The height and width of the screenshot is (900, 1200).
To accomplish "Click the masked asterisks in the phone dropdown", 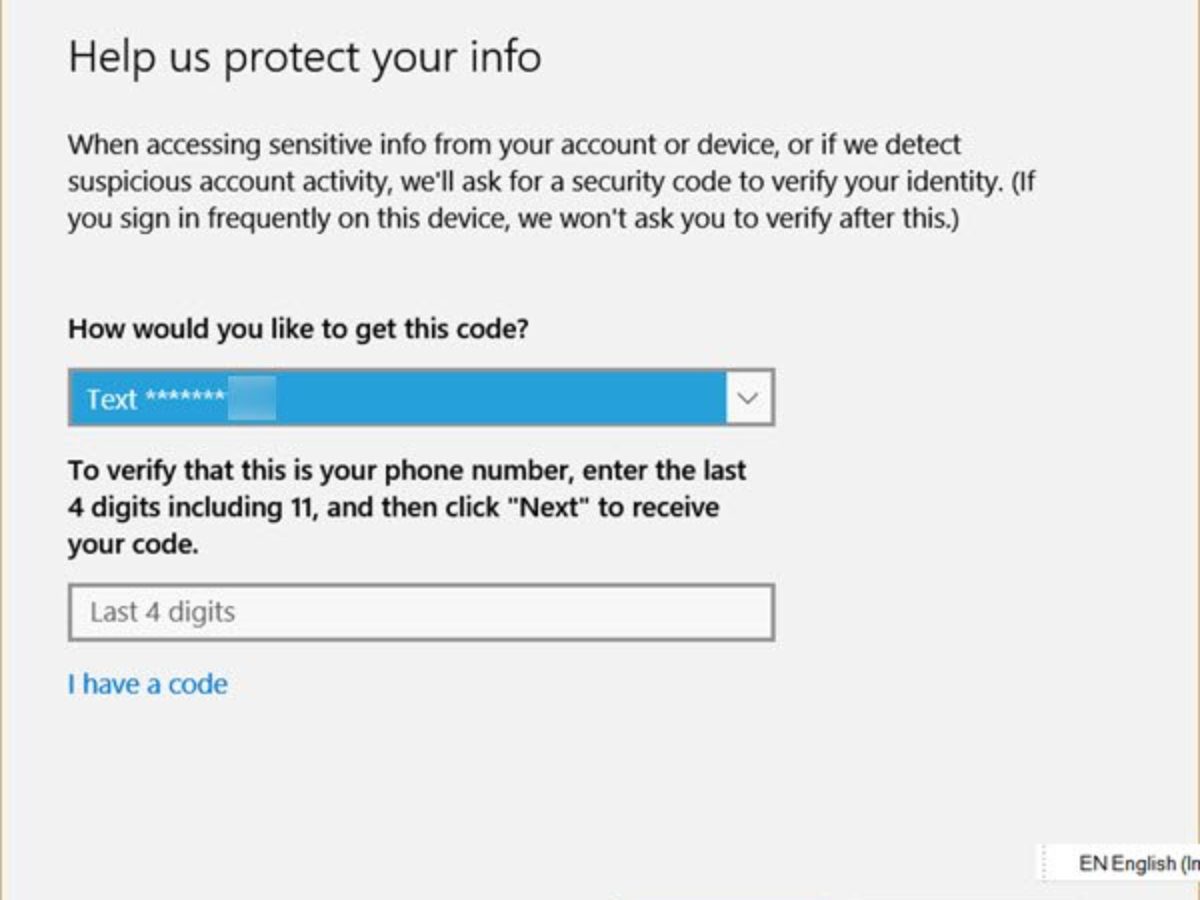I will click(185, 397).
